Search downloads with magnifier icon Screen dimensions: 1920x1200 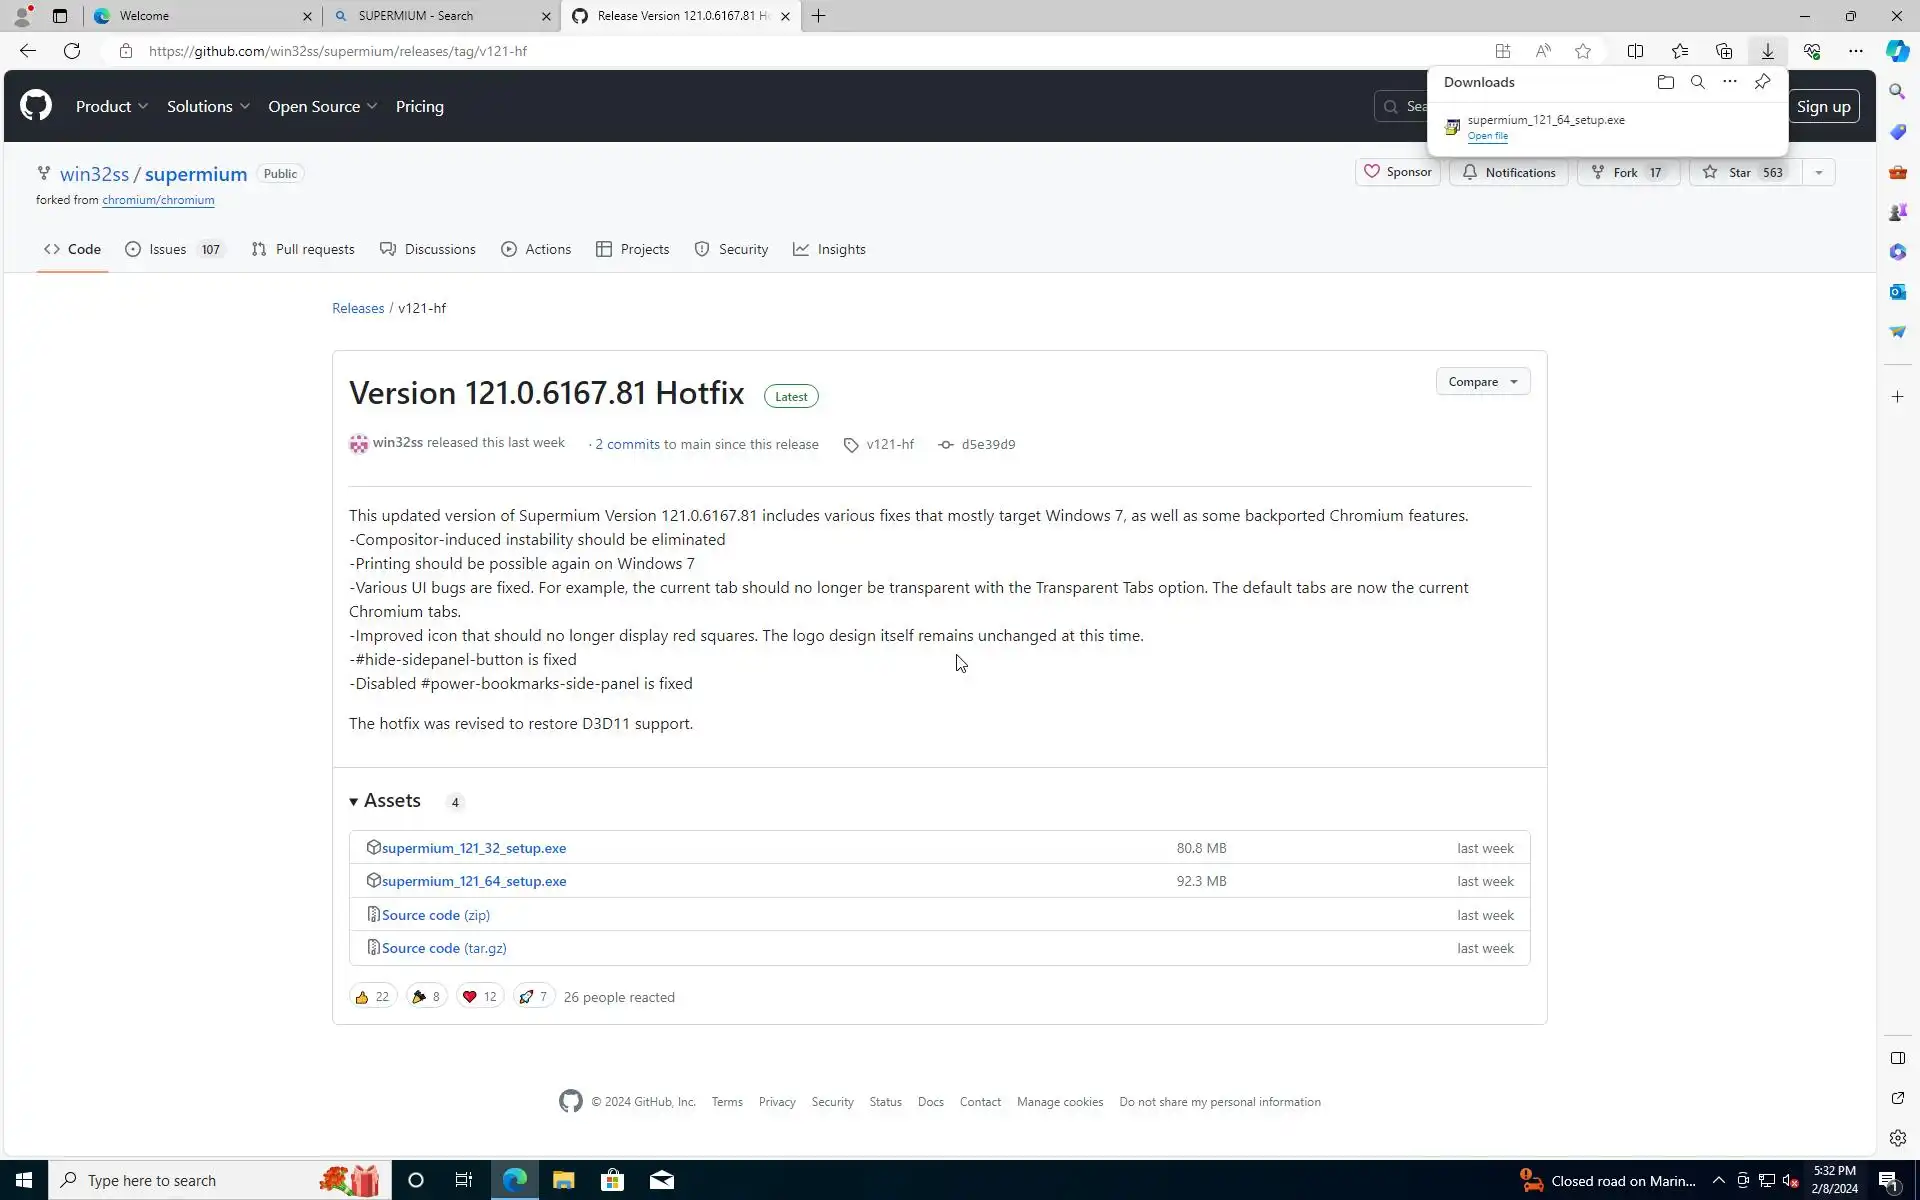coord(1697,82)
